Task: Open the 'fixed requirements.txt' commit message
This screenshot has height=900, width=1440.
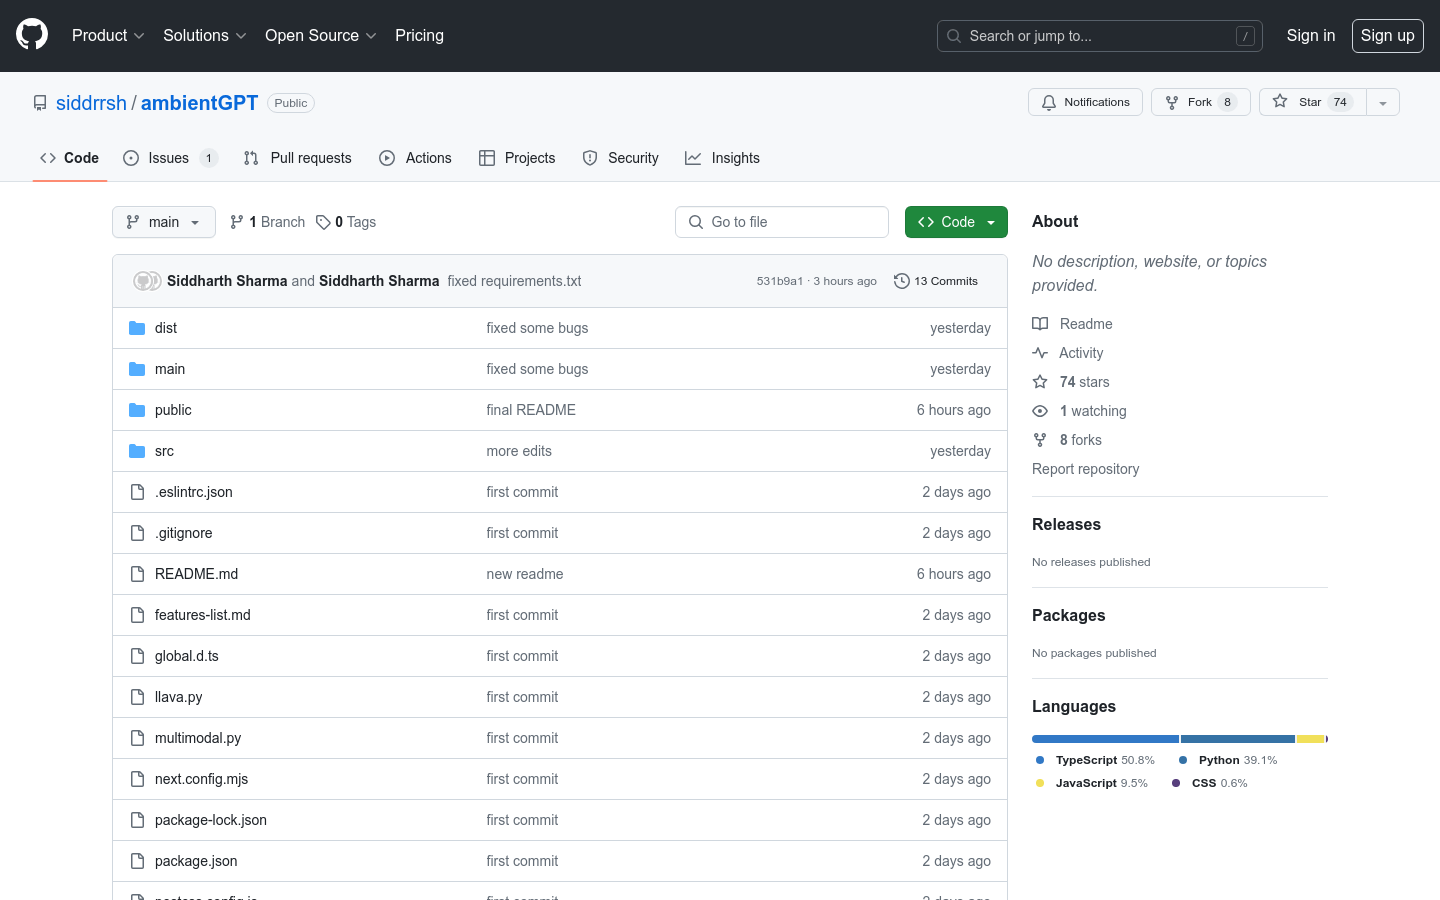Action: click(514, 281)
